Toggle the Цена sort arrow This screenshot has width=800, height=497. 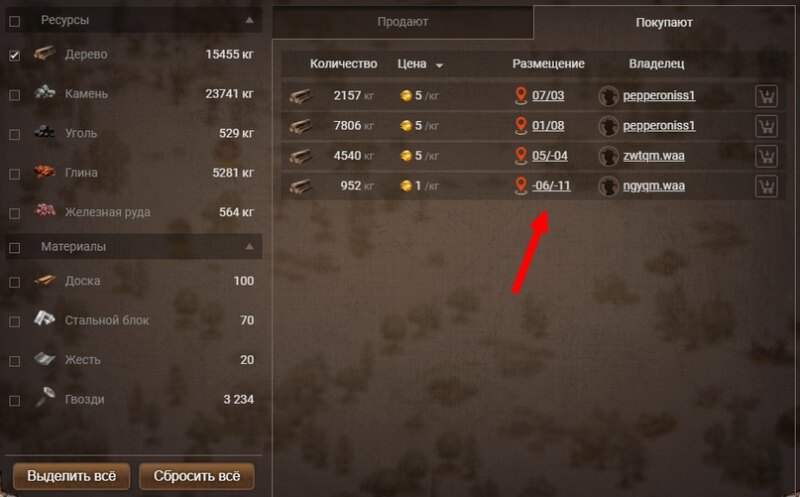tap(439, 65)
